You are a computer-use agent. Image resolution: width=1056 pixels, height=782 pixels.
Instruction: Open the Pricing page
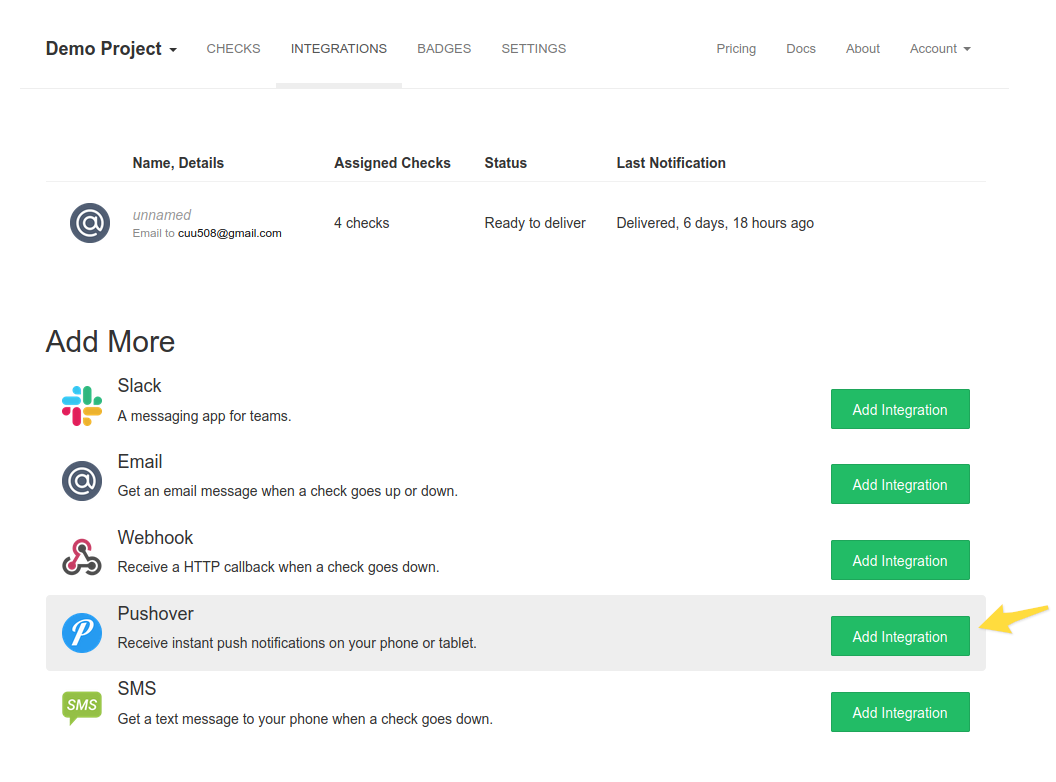pos(736,48)
